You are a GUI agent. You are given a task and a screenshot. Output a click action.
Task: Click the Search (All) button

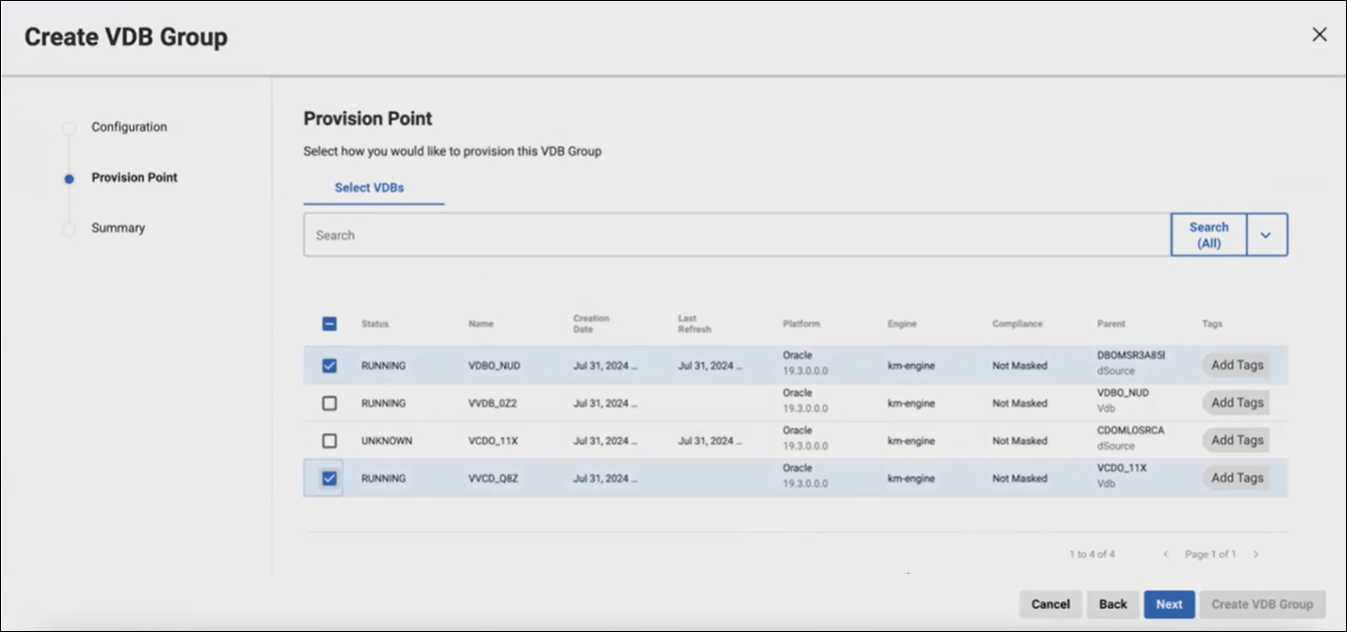pos(1208,235)
